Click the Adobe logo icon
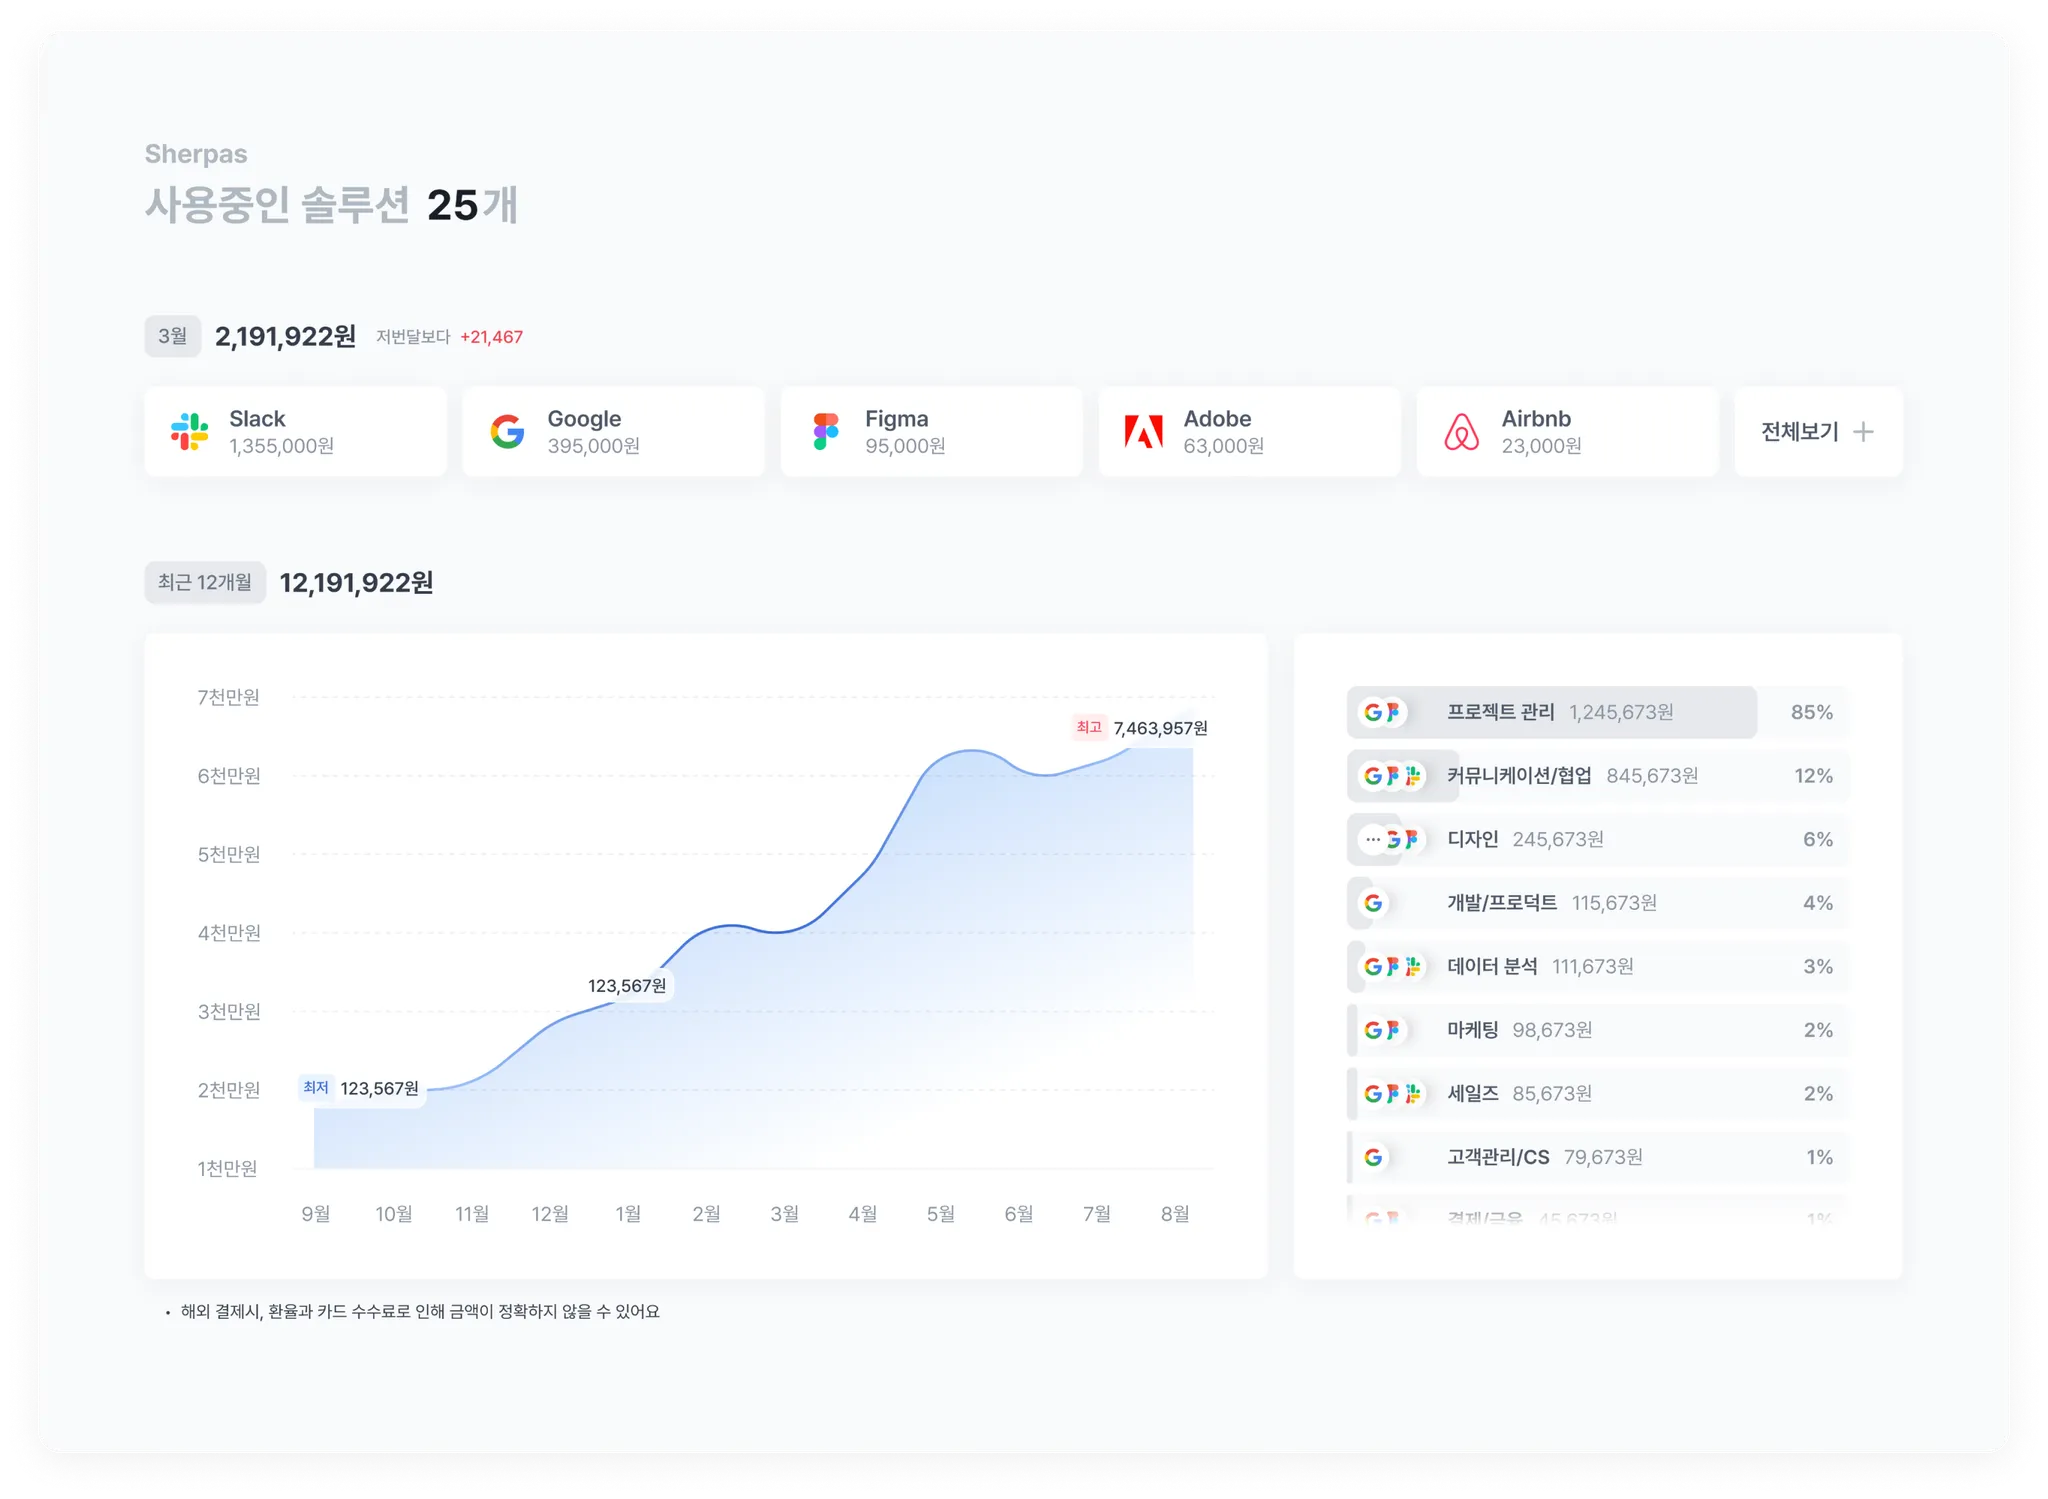 1143,432
